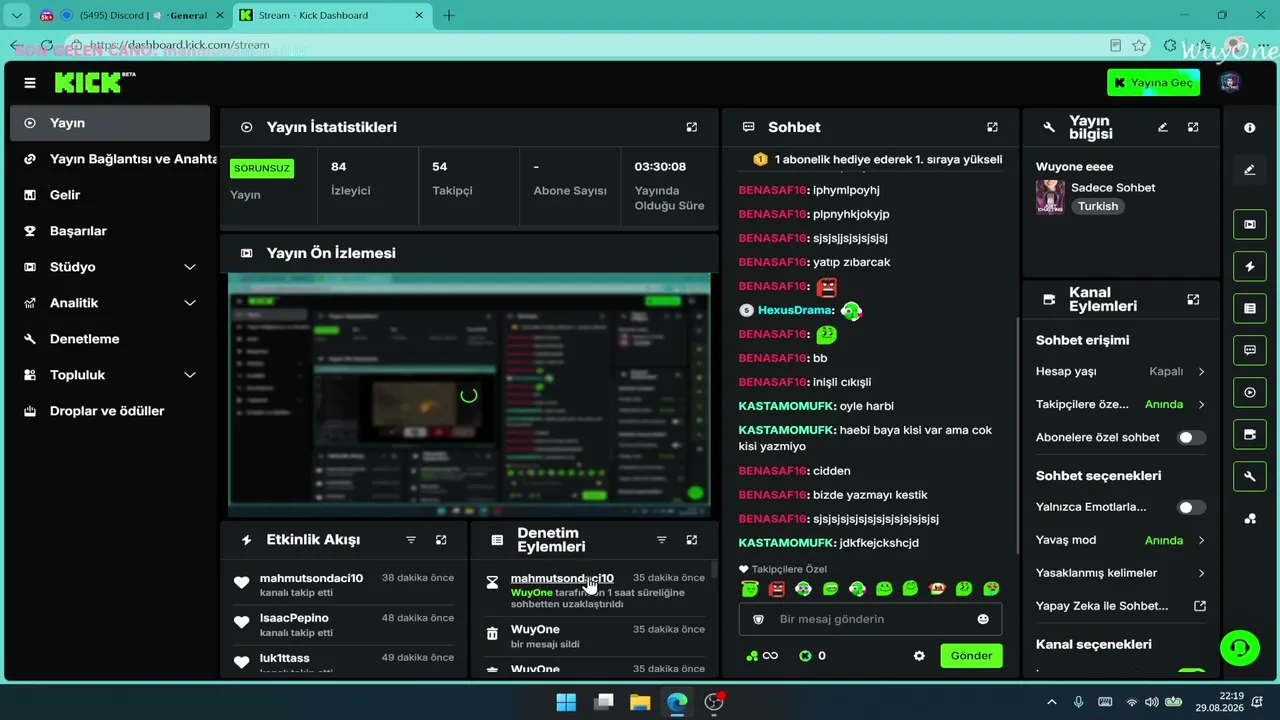Viewport: 1280px width, 720px height.
Task: Expand the Sohbet chat panel to fullscreen
Action: tap(992, 127)
